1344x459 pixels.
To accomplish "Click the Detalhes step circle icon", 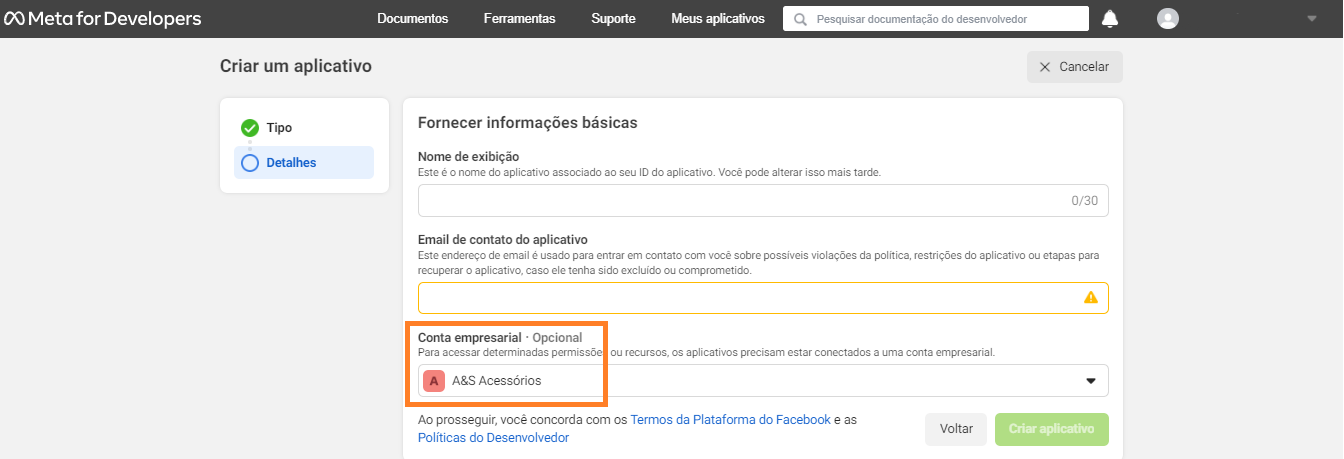I will click(250, 163).
